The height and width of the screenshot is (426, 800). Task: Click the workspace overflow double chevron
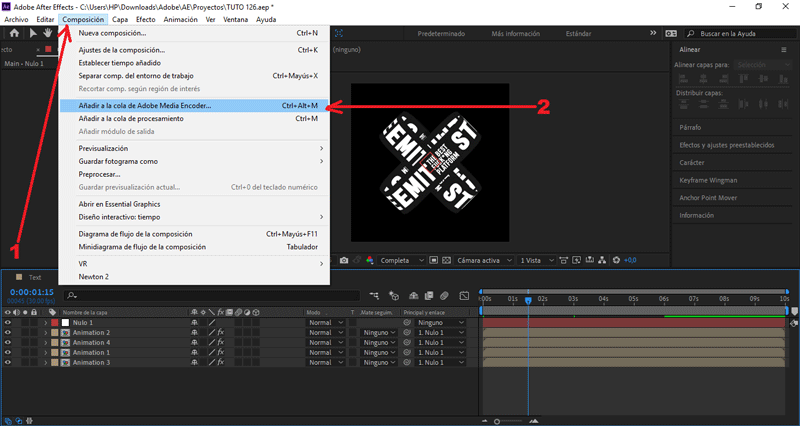tap(653, 33)
